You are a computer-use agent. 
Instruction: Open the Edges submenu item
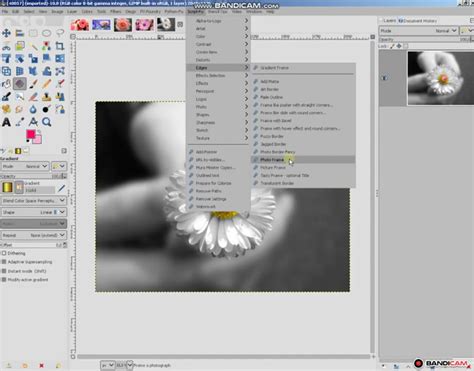218,68
